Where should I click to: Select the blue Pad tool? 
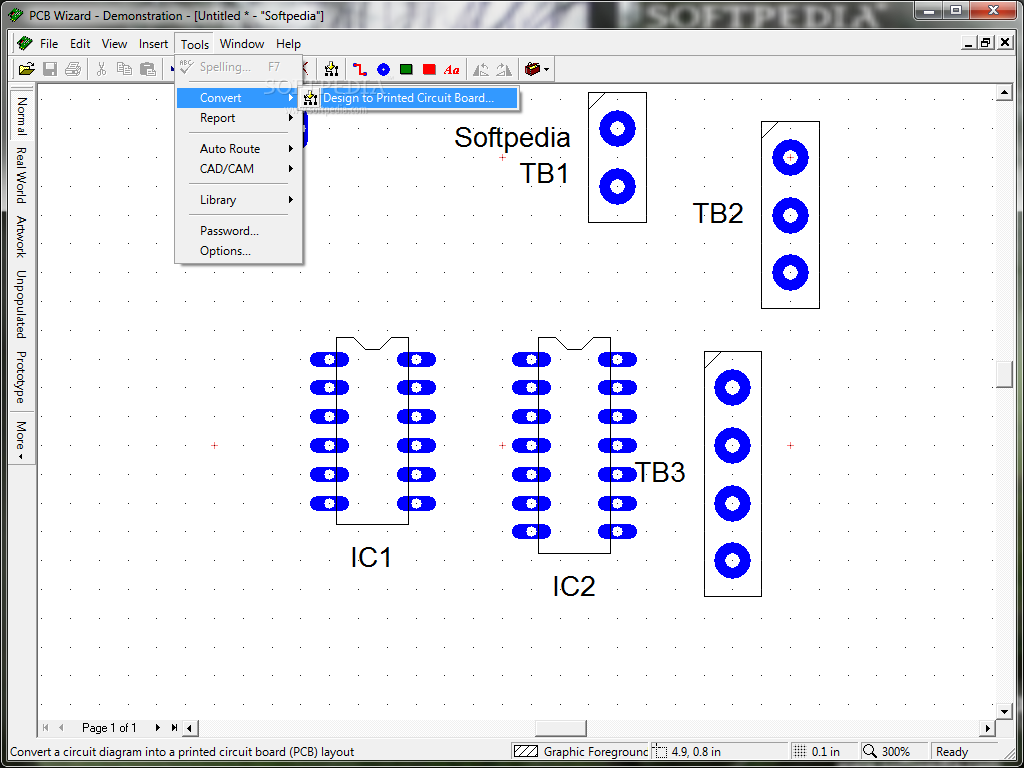click(x=383, y=69)
